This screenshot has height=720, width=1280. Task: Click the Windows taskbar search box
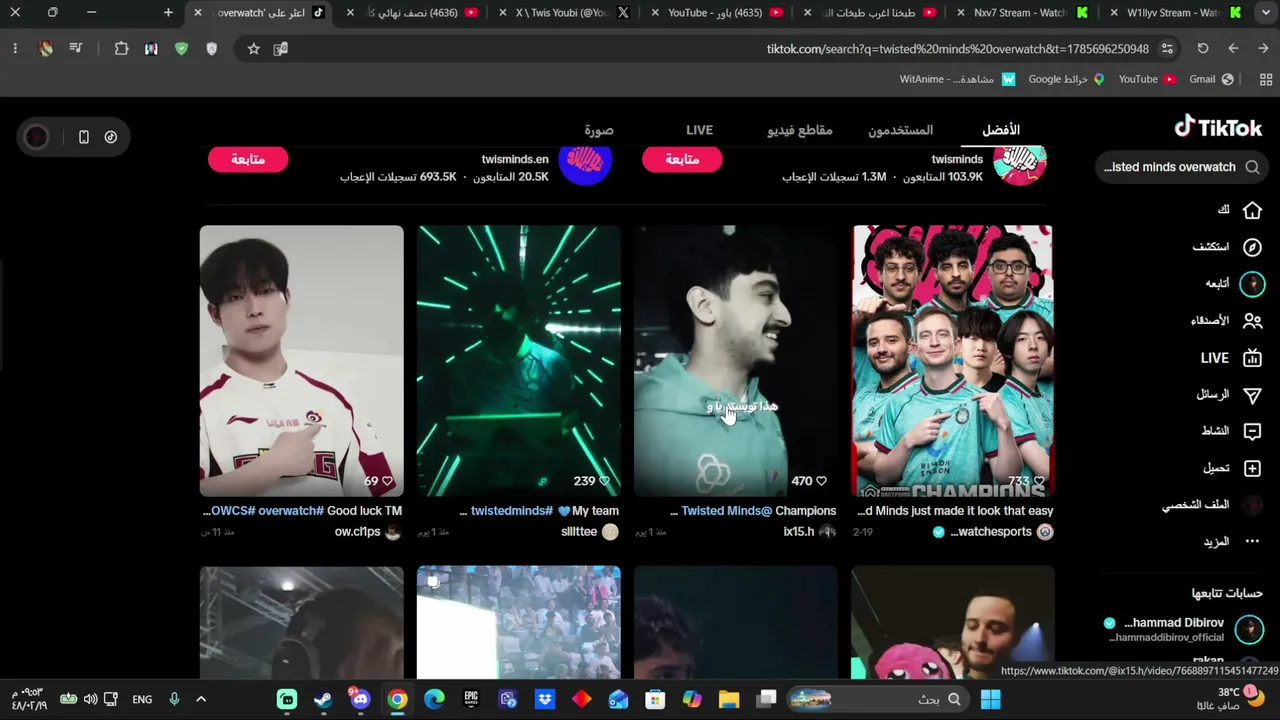(x=878, y=699)
